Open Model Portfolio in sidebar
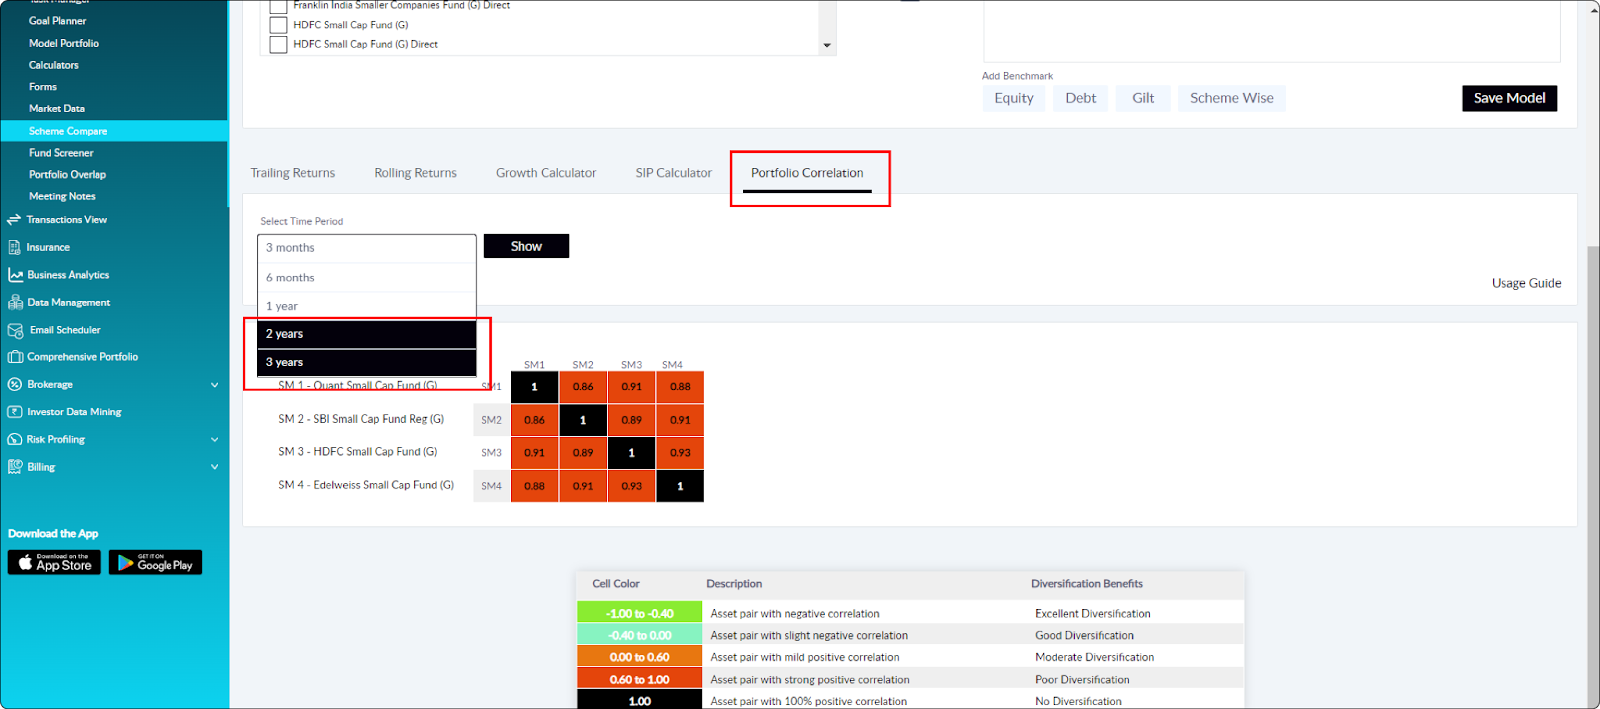 [x=64, y=43]
